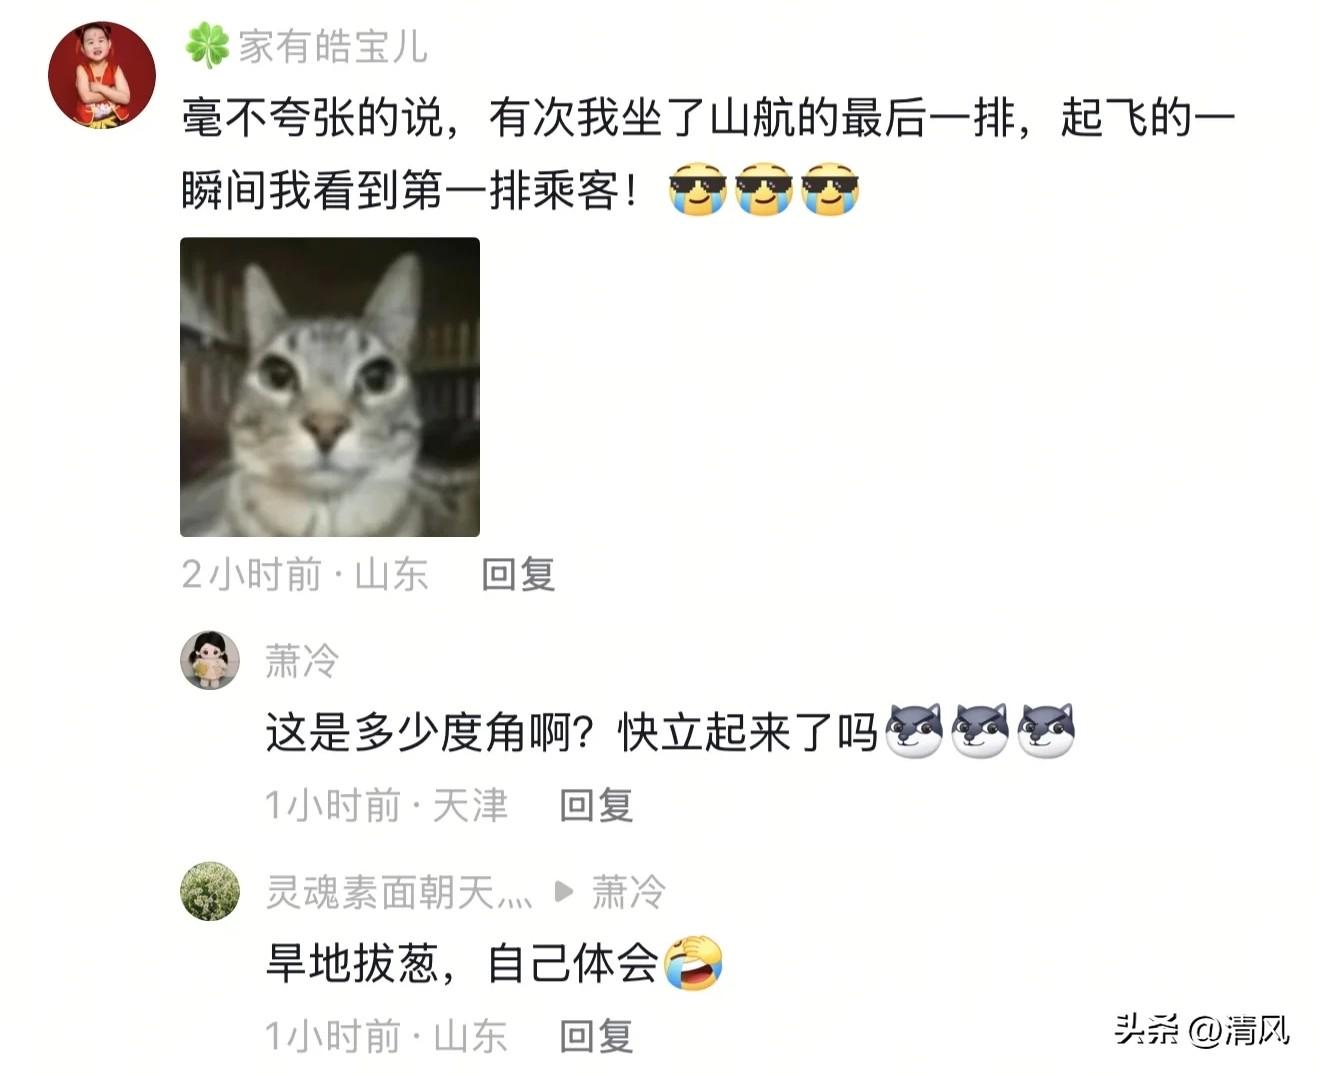This screenshot has height=1076, width=1320.
Task: Click the last husky dog emoji
Action: 1045,730
